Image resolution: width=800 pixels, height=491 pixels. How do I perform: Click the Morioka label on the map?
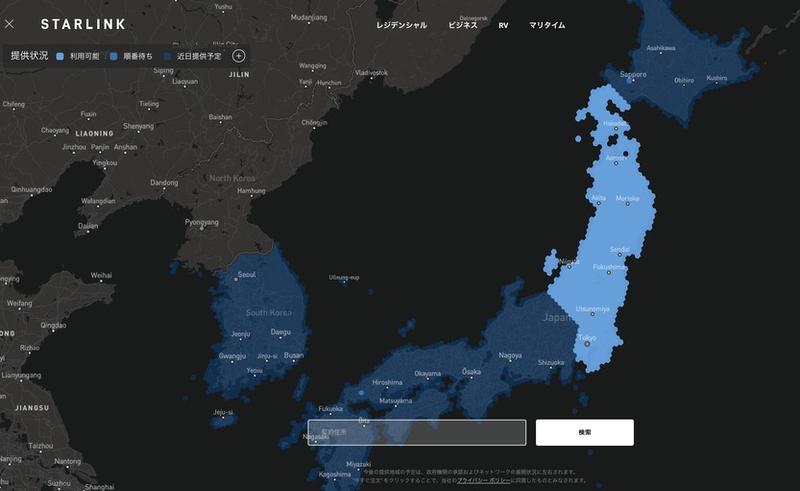[x=628, y=198]
